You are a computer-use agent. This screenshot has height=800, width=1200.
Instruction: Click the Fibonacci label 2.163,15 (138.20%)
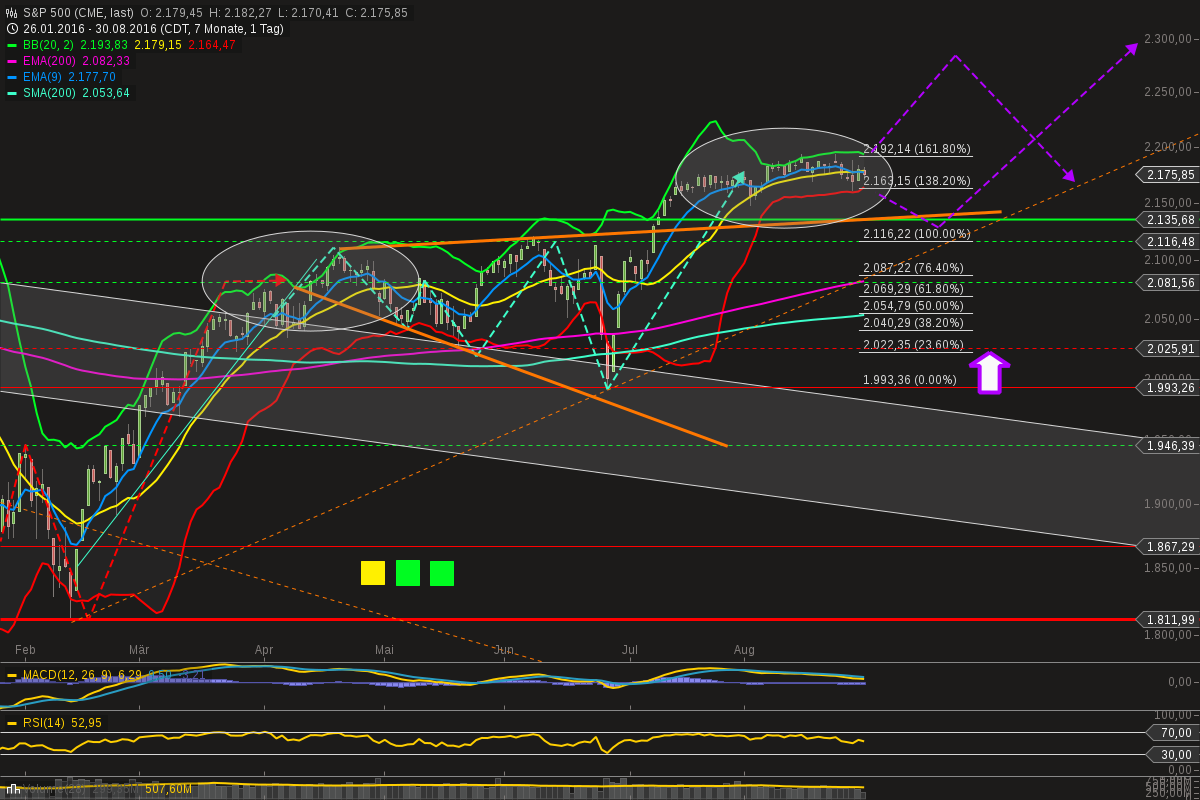[917, 181]
